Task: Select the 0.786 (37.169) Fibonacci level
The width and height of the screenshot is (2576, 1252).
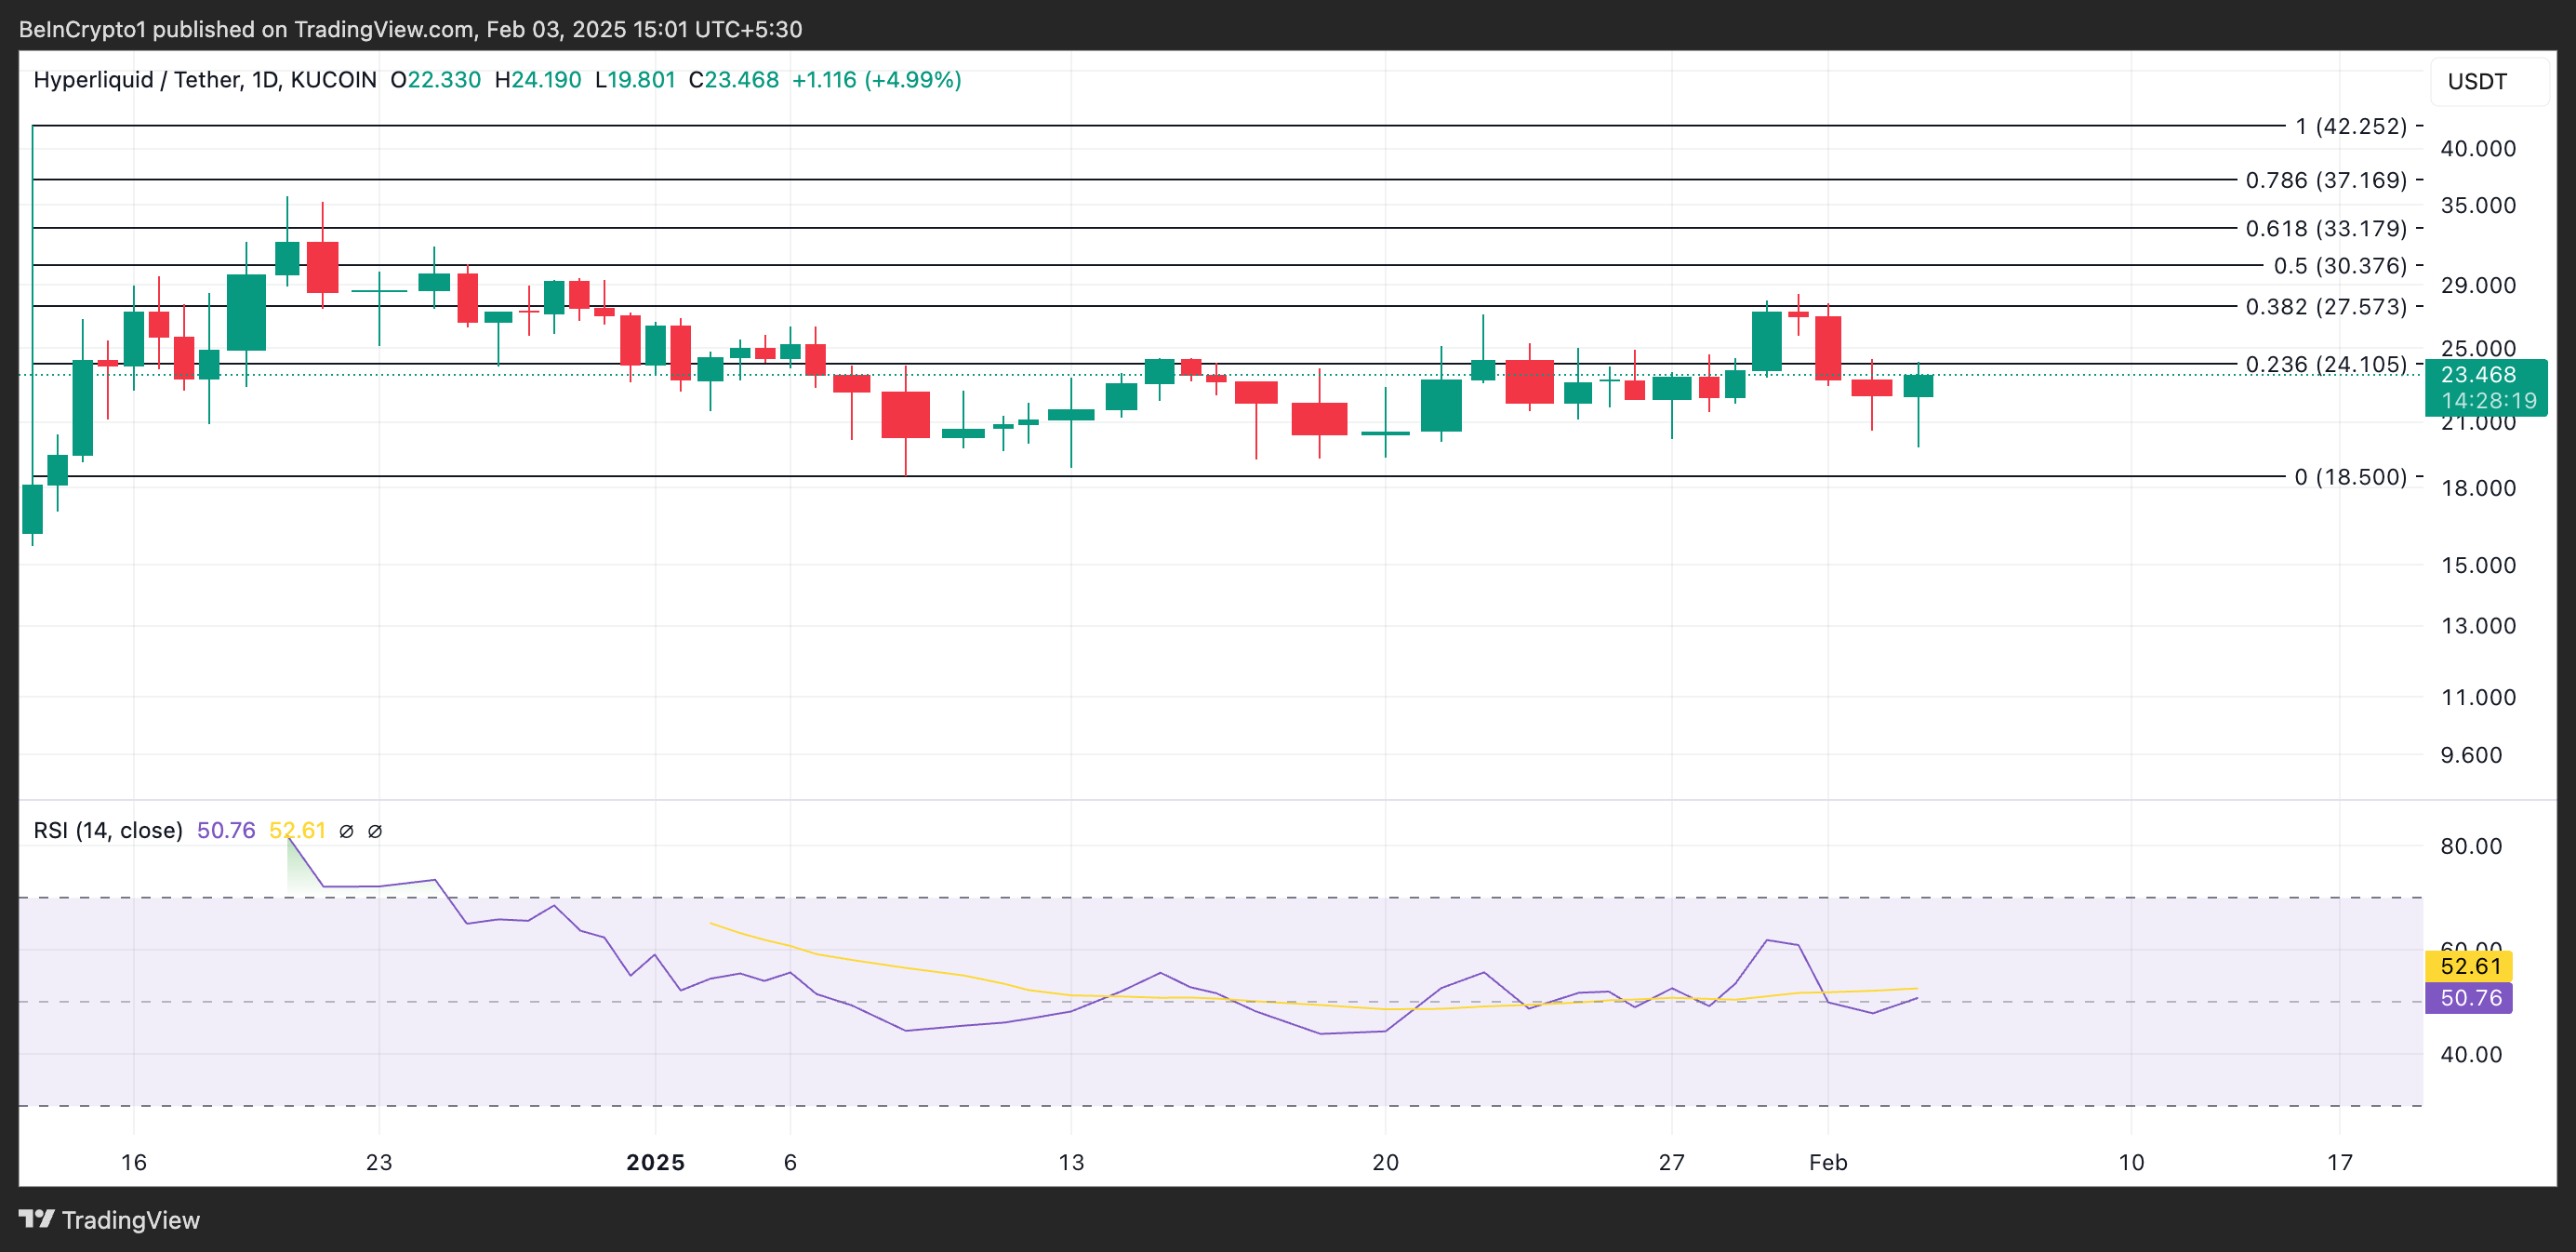Action: click(2325, 180)
